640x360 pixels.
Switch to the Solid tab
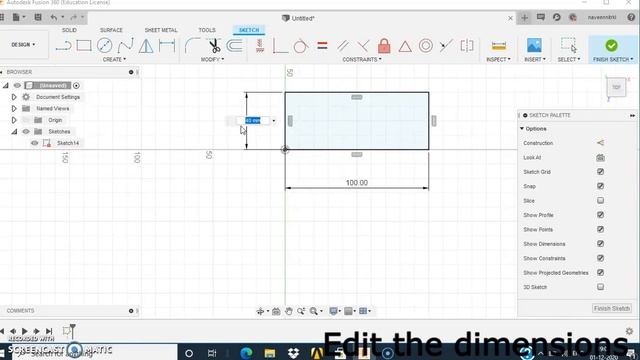coord(69,30)
